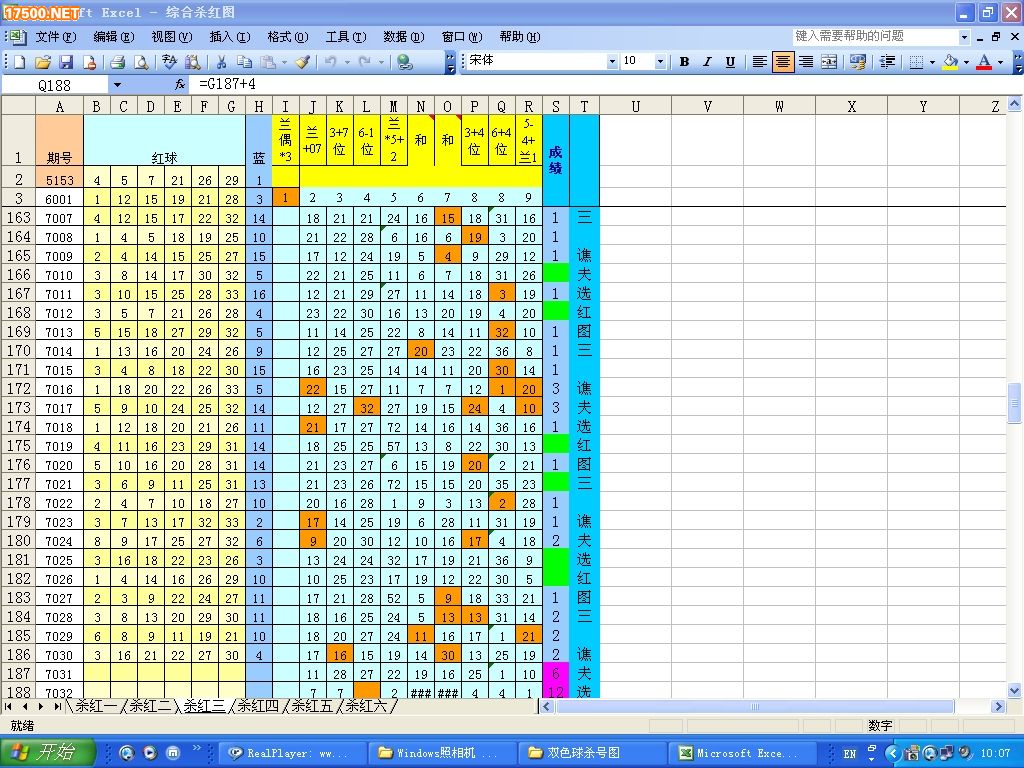Open the Research binoculars icon
The width and height of the screenshot is (1024, 768).
point(193,62)
